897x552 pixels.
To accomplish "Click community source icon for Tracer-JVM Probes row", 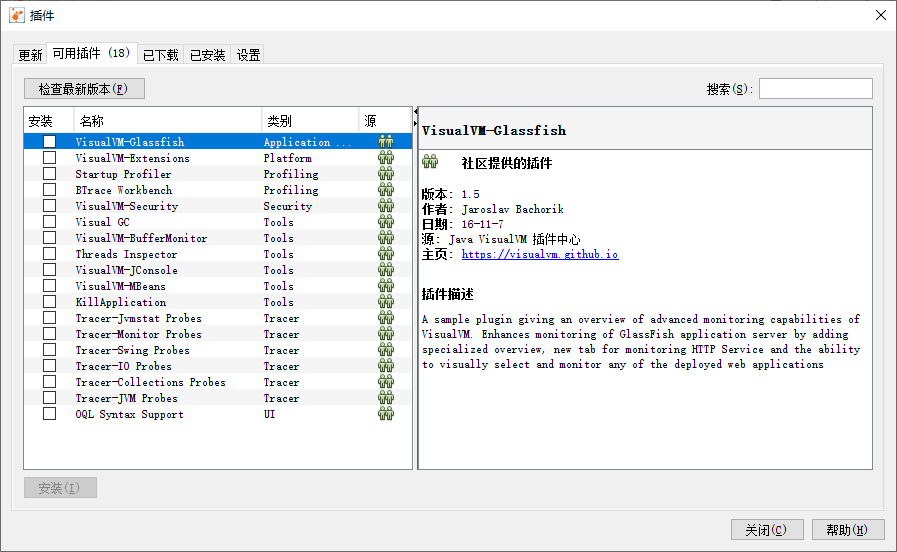I will coord(386,398).
